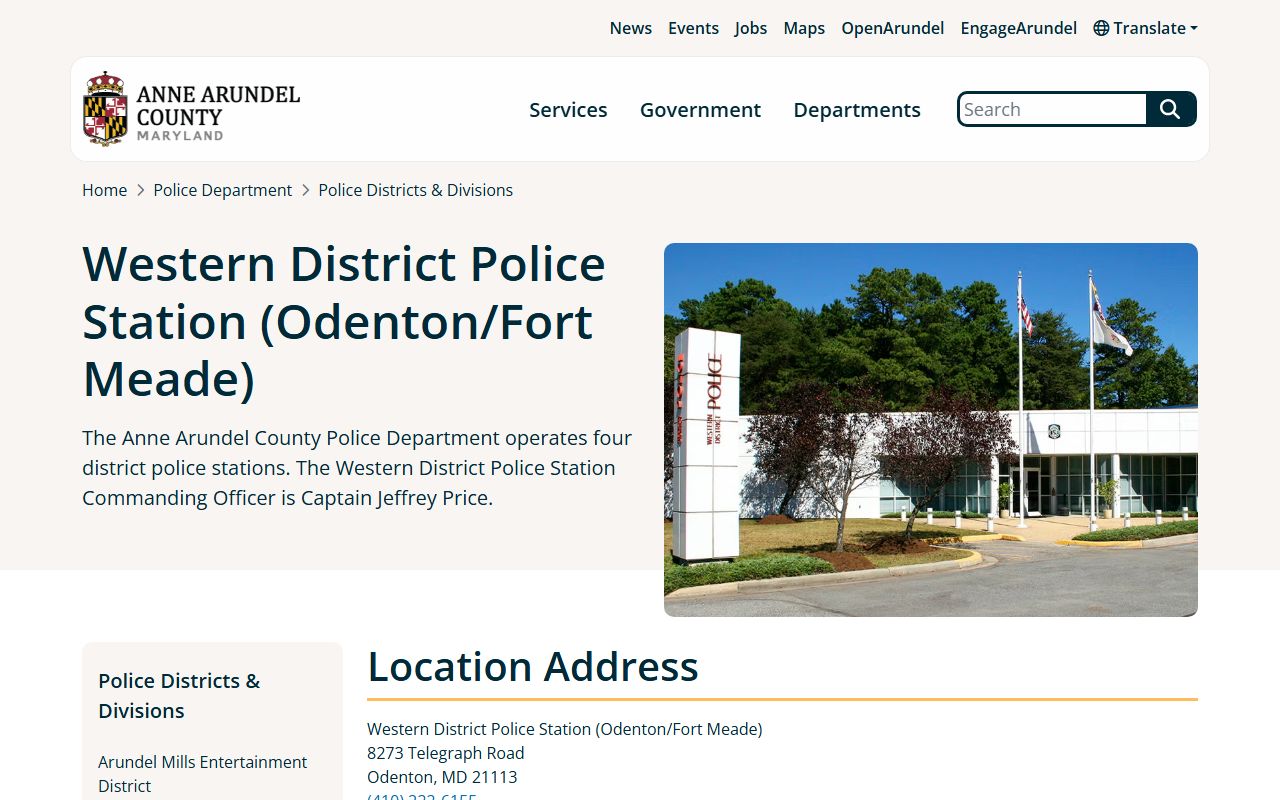Open the News link
Image resolution: width=1280 pixels, height=800 pixels.
(x=631, y=28)
